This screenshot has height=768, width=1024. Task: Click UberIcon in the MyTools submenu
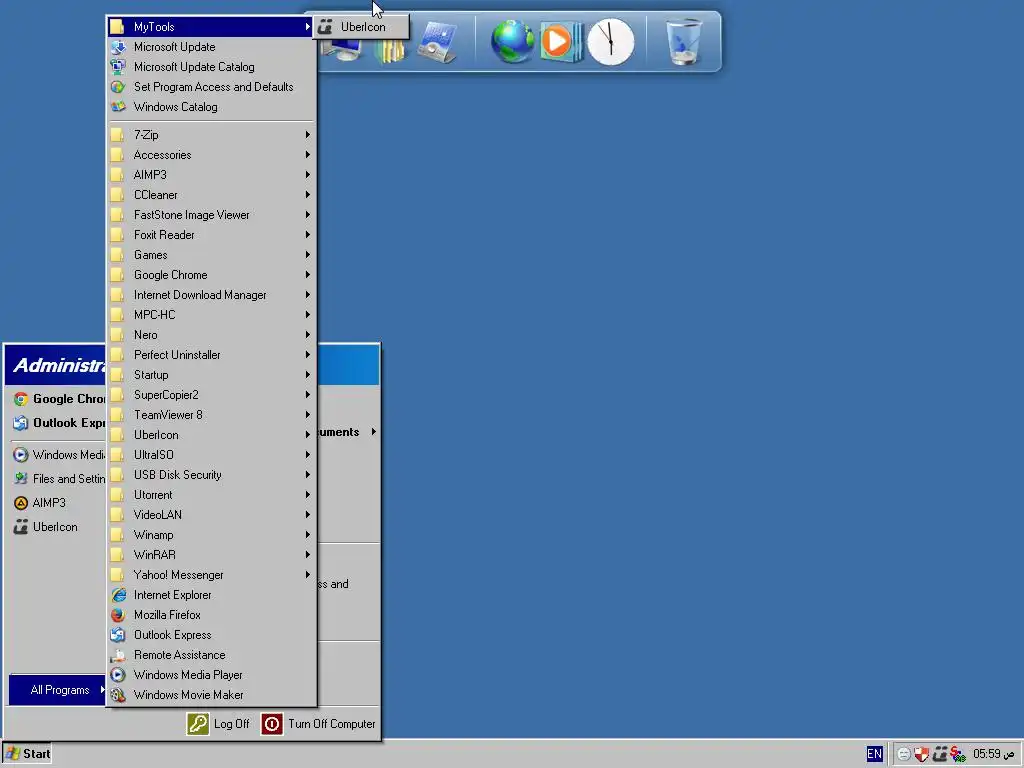[x=361, y=27]
